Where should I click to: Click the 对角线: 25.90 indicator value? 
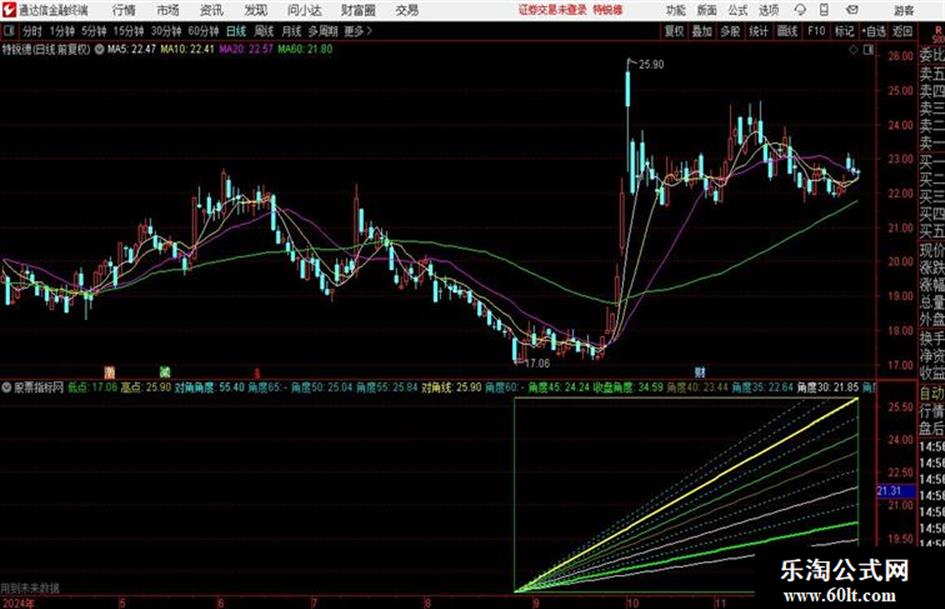point(451,387)
